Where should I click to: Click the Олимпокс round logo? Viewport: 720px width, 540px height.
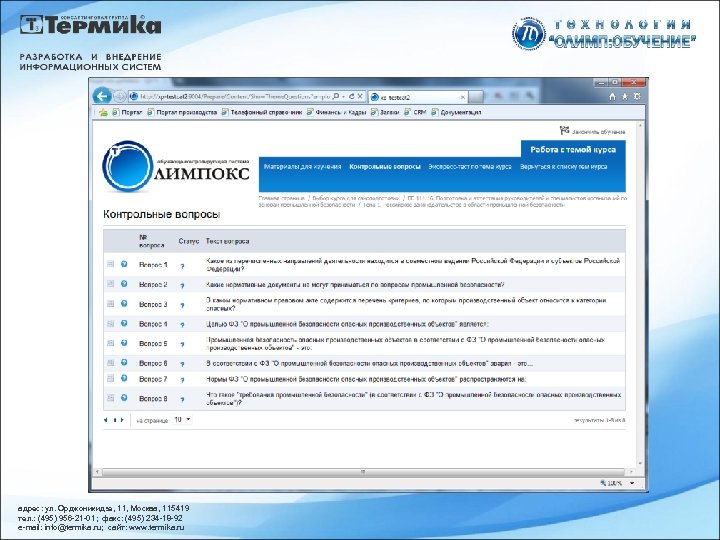[127, 166]
